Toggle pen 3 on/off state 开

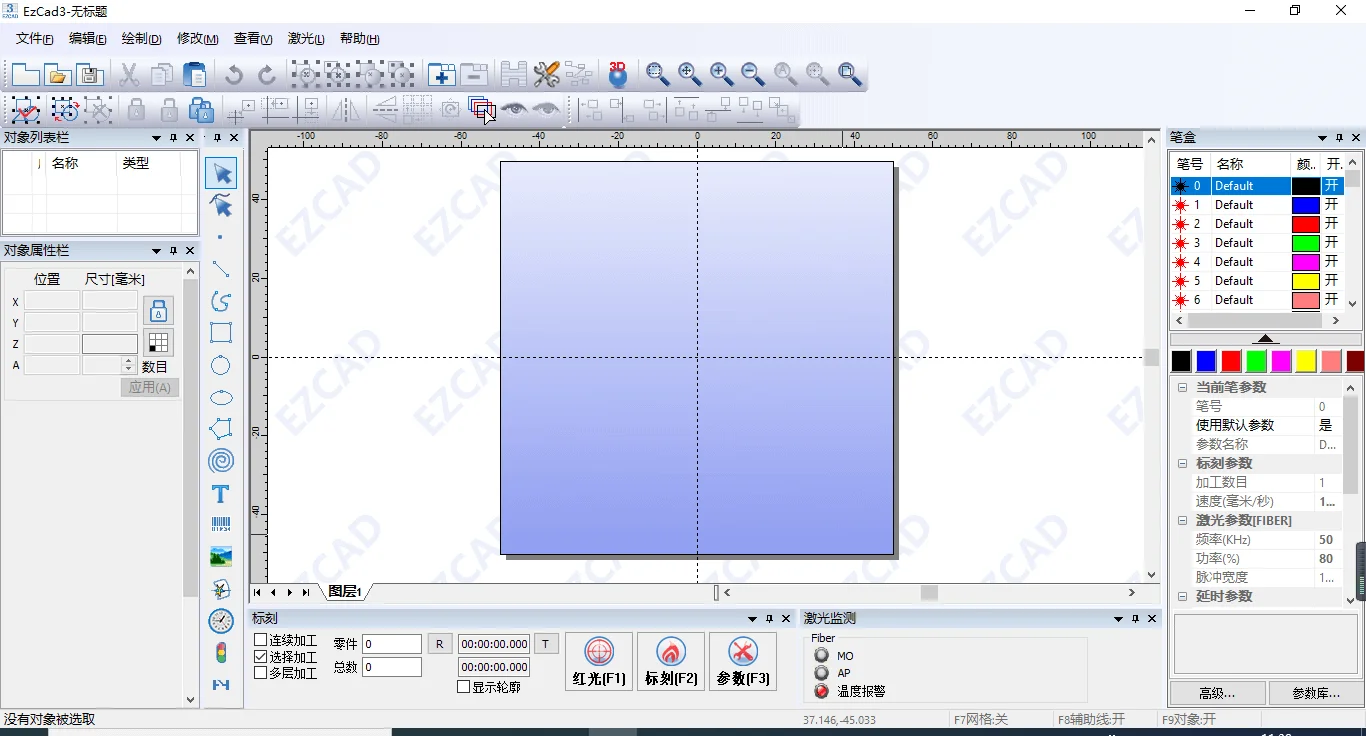coord(1331,243)
